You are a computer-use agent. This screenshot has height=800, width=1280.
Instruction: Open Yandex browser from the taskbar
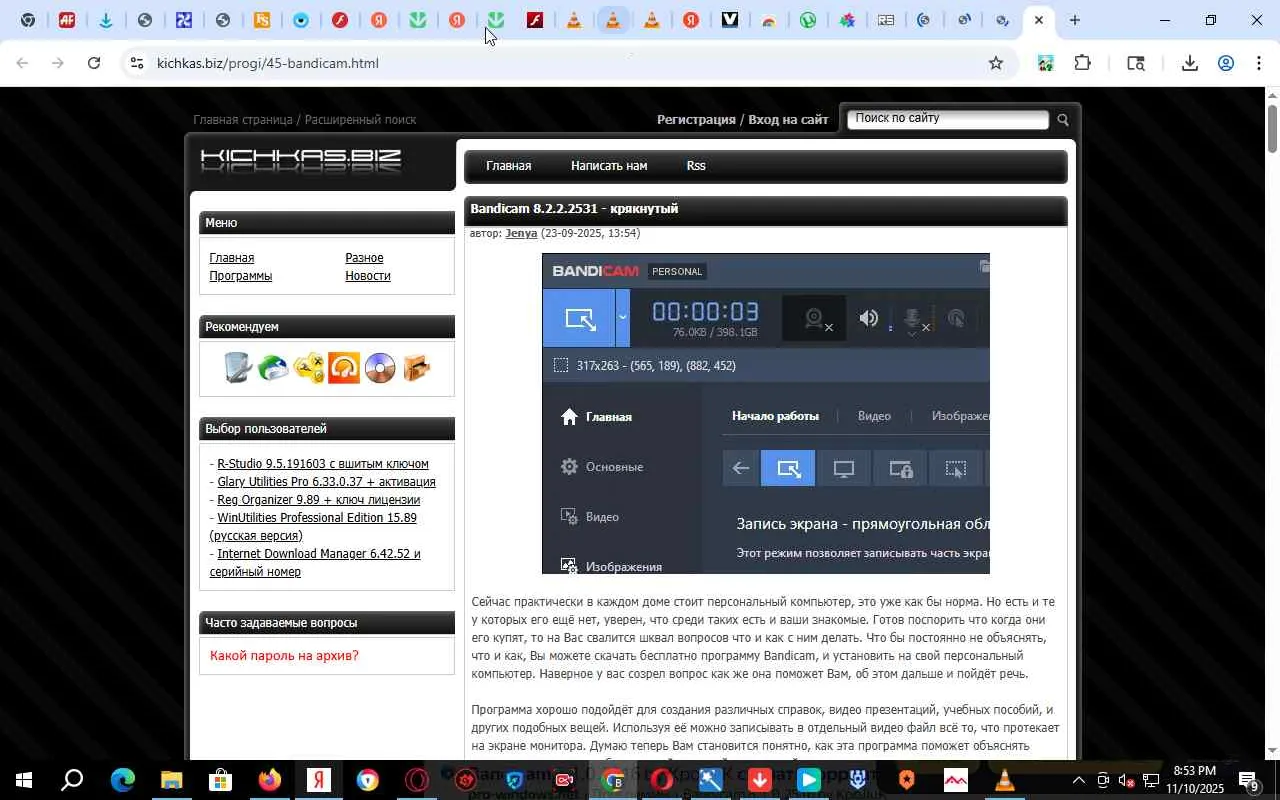[319, 780]
